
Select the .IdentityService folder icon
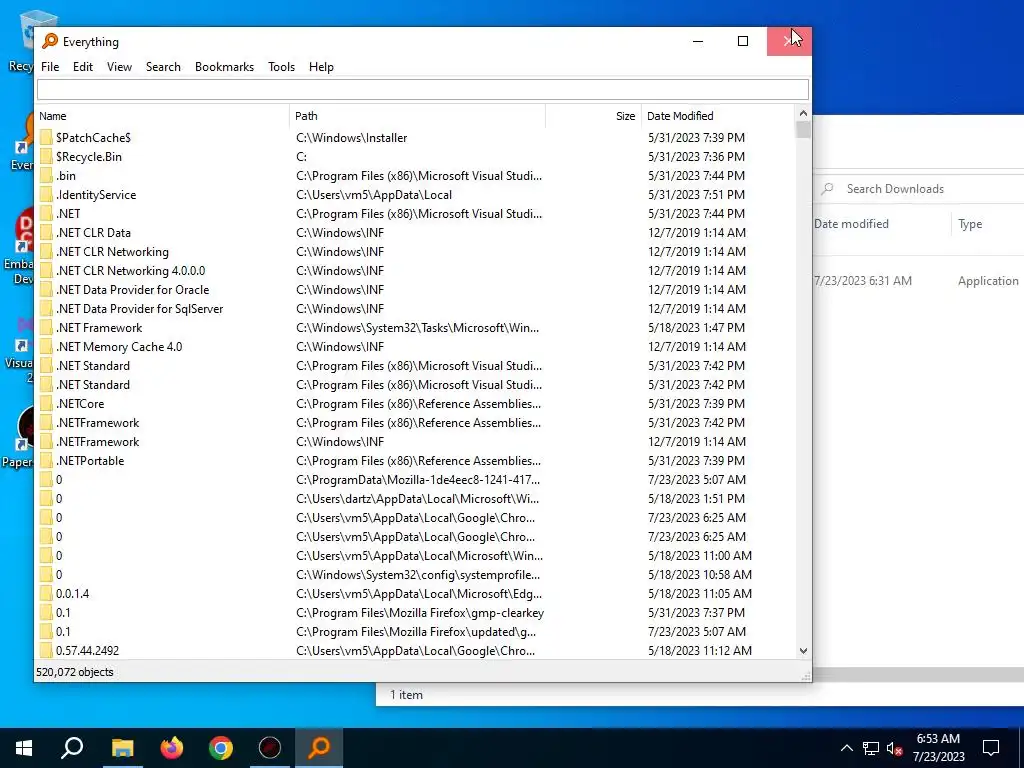46,194
